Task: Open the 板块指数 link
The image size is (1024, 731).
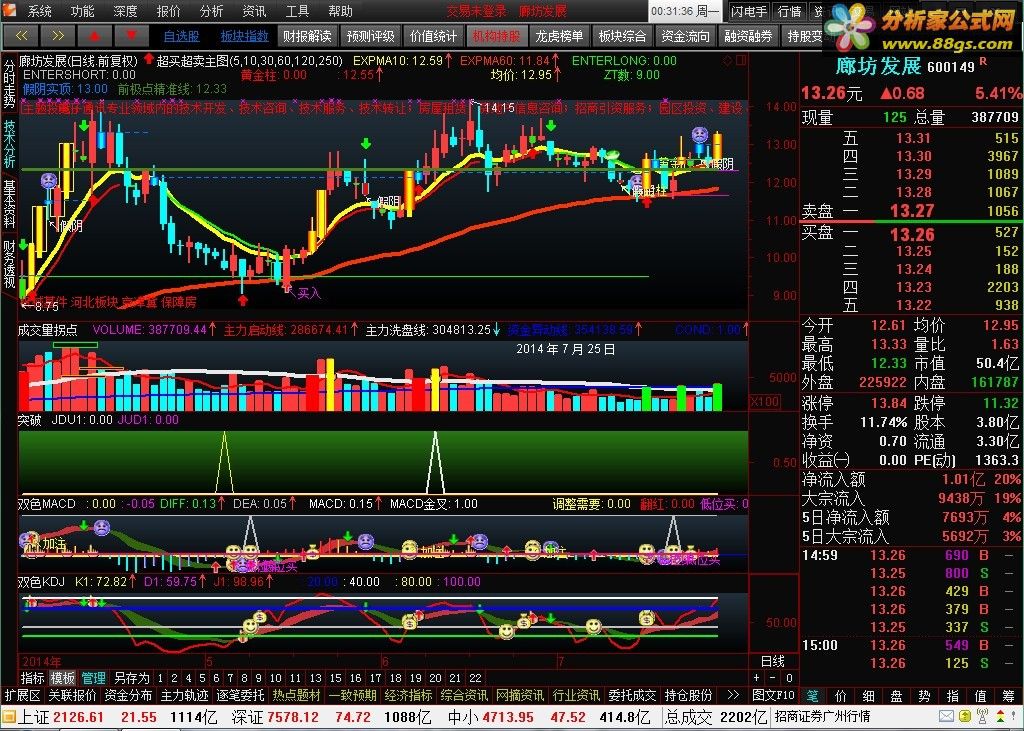Action: (x=244, y=37)
